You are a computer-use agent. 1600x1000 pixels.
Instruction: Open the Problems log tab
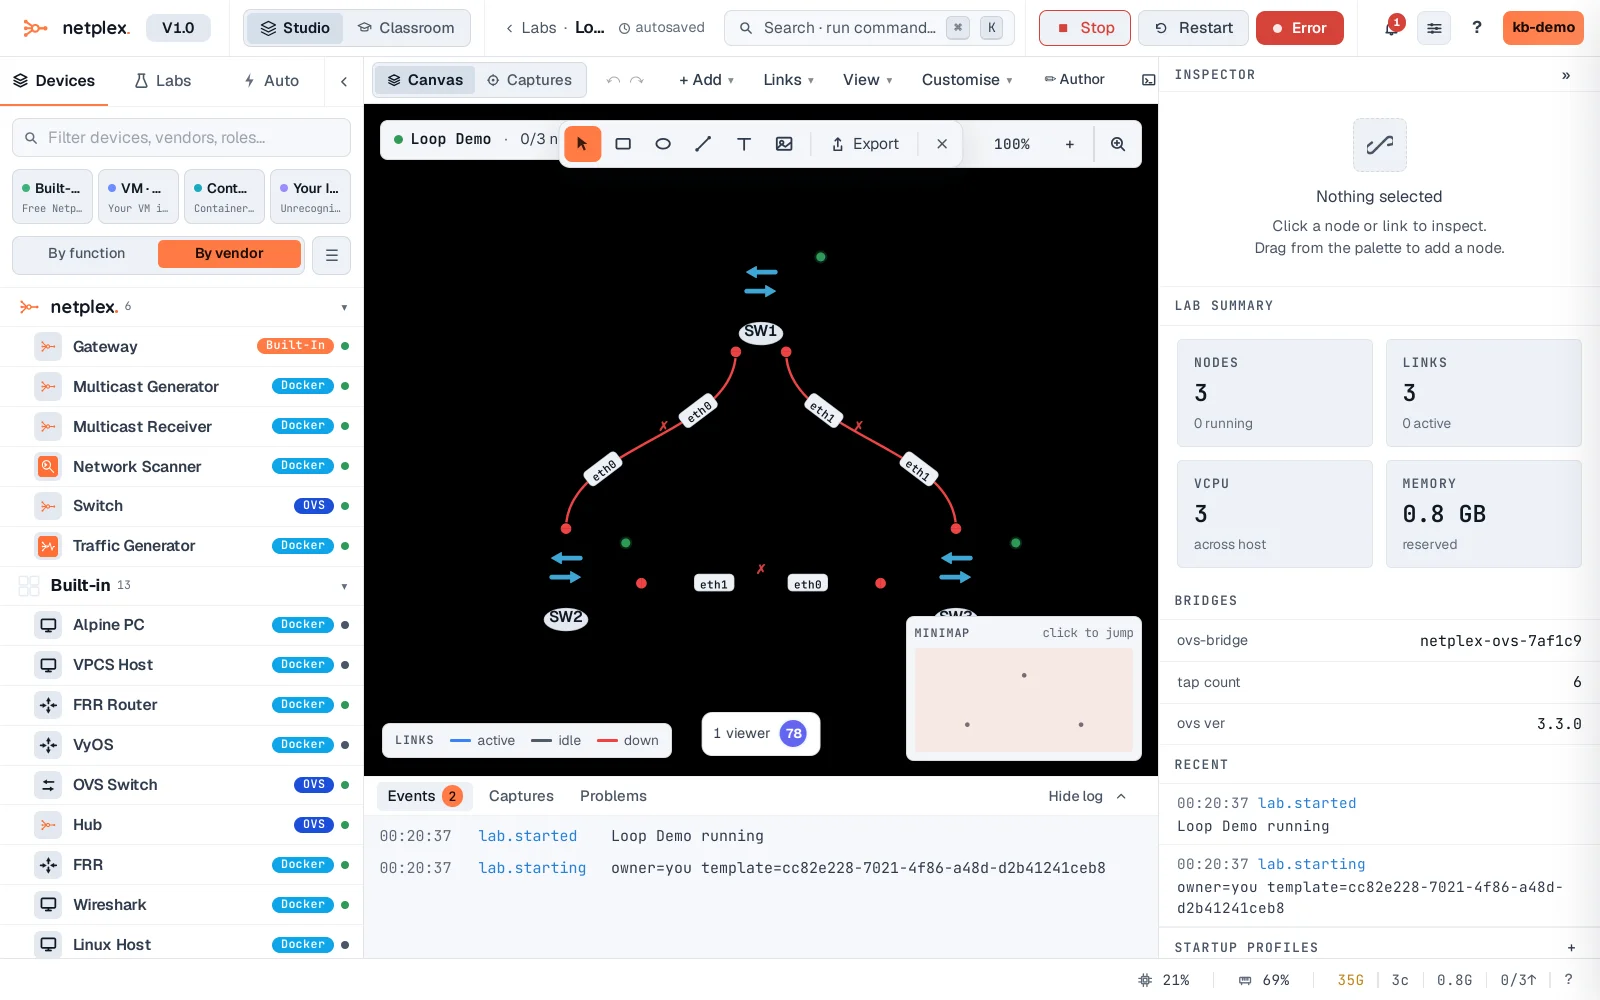pyautogui.click(x=613, y=796)
